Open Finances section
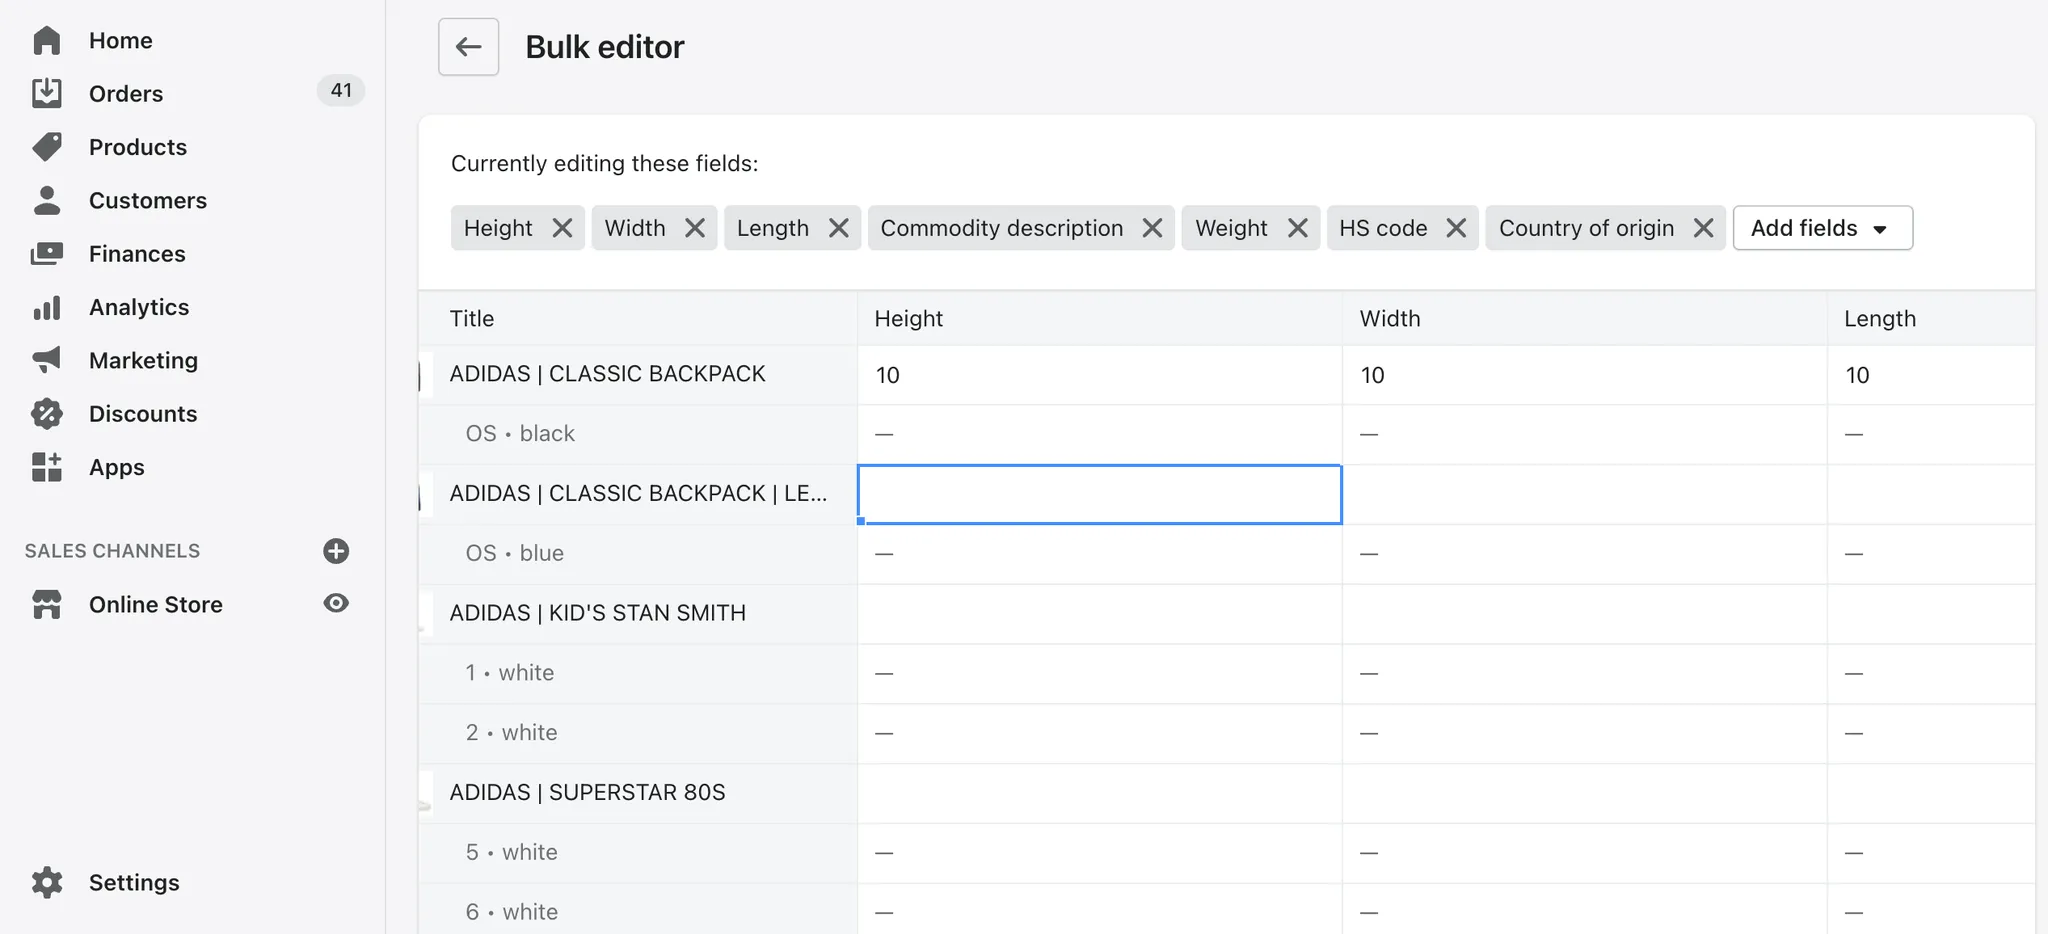Image resolution: width=2048 pixels, height=934 pixels. [x=137, y=254]
